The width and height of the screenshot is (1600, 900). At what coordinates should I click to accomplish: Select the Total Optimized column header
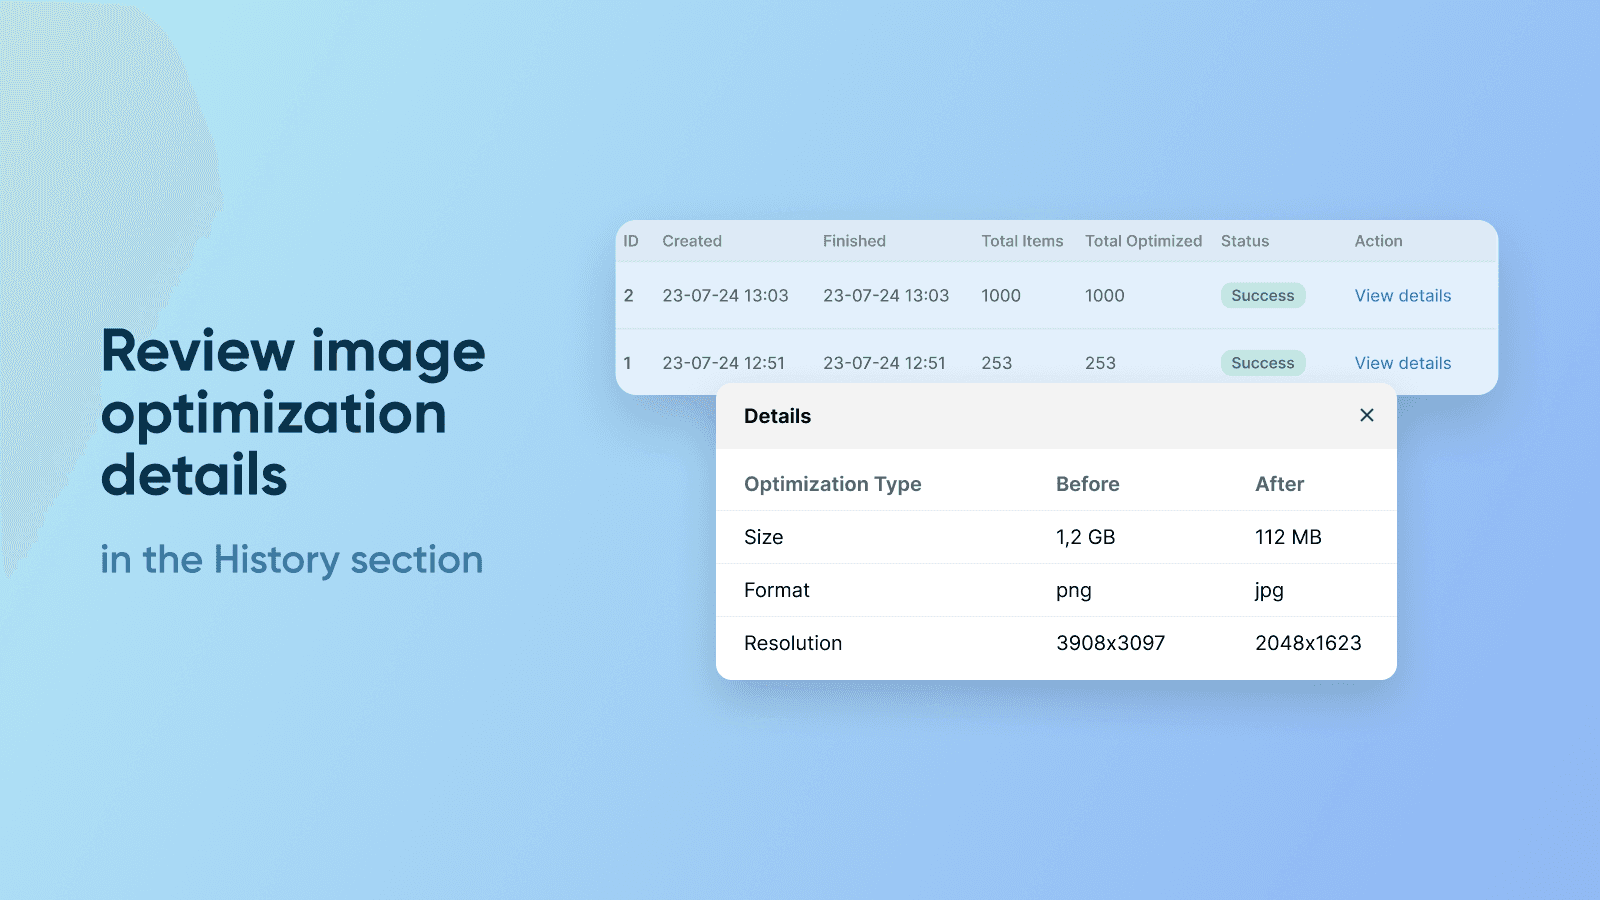(1143, 241)
